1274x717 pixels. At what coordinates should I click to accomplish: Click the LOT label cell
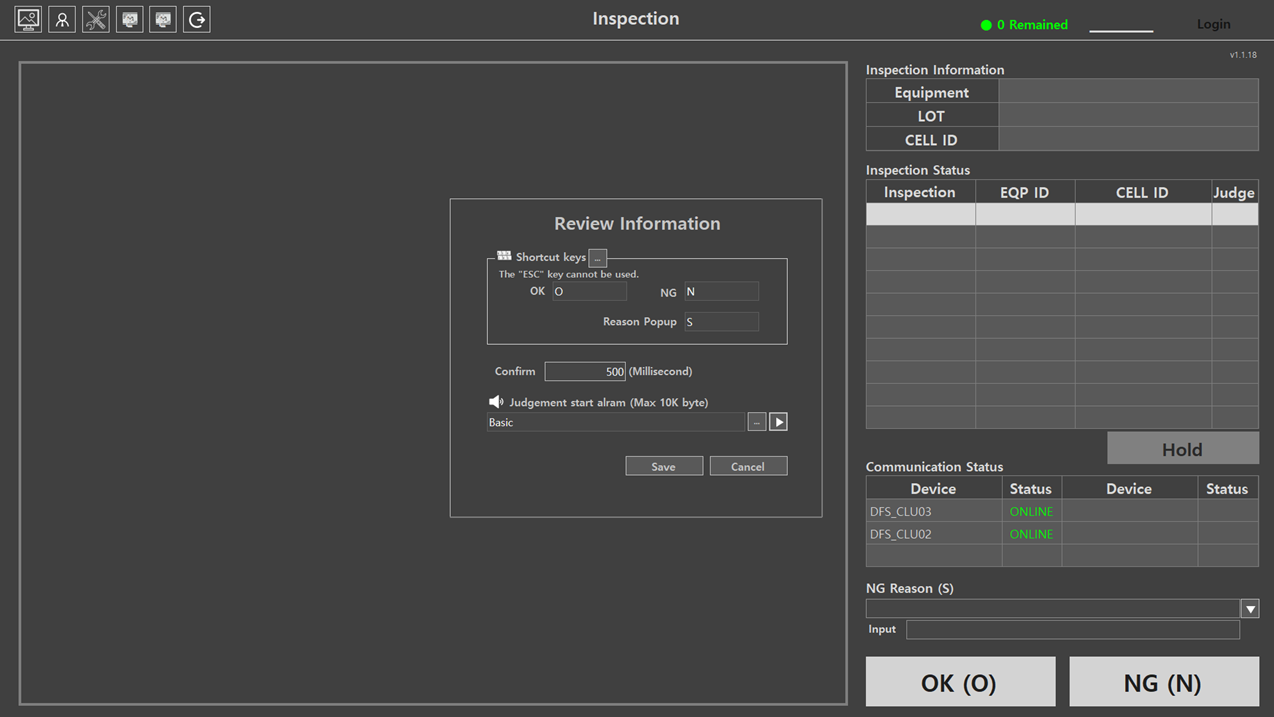coord(932,116)
